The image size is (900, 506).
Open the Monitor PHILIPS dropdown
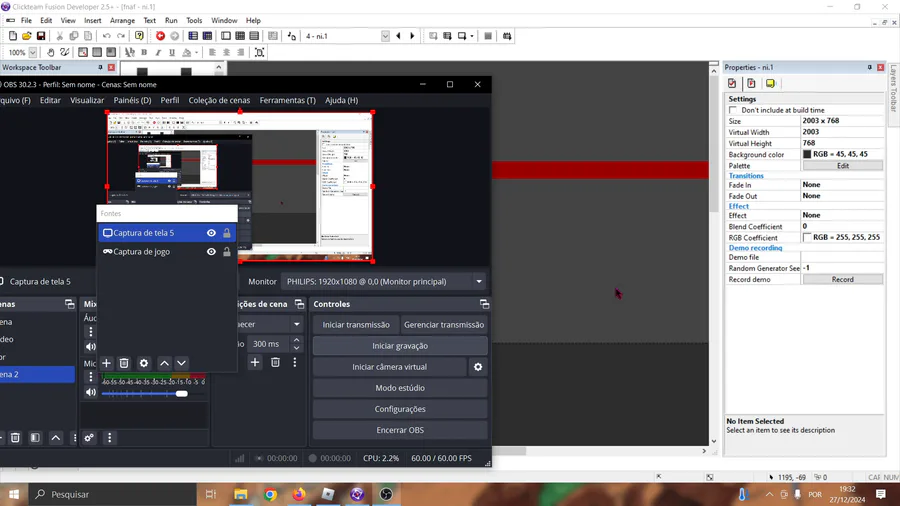click(x=383, y=282)
